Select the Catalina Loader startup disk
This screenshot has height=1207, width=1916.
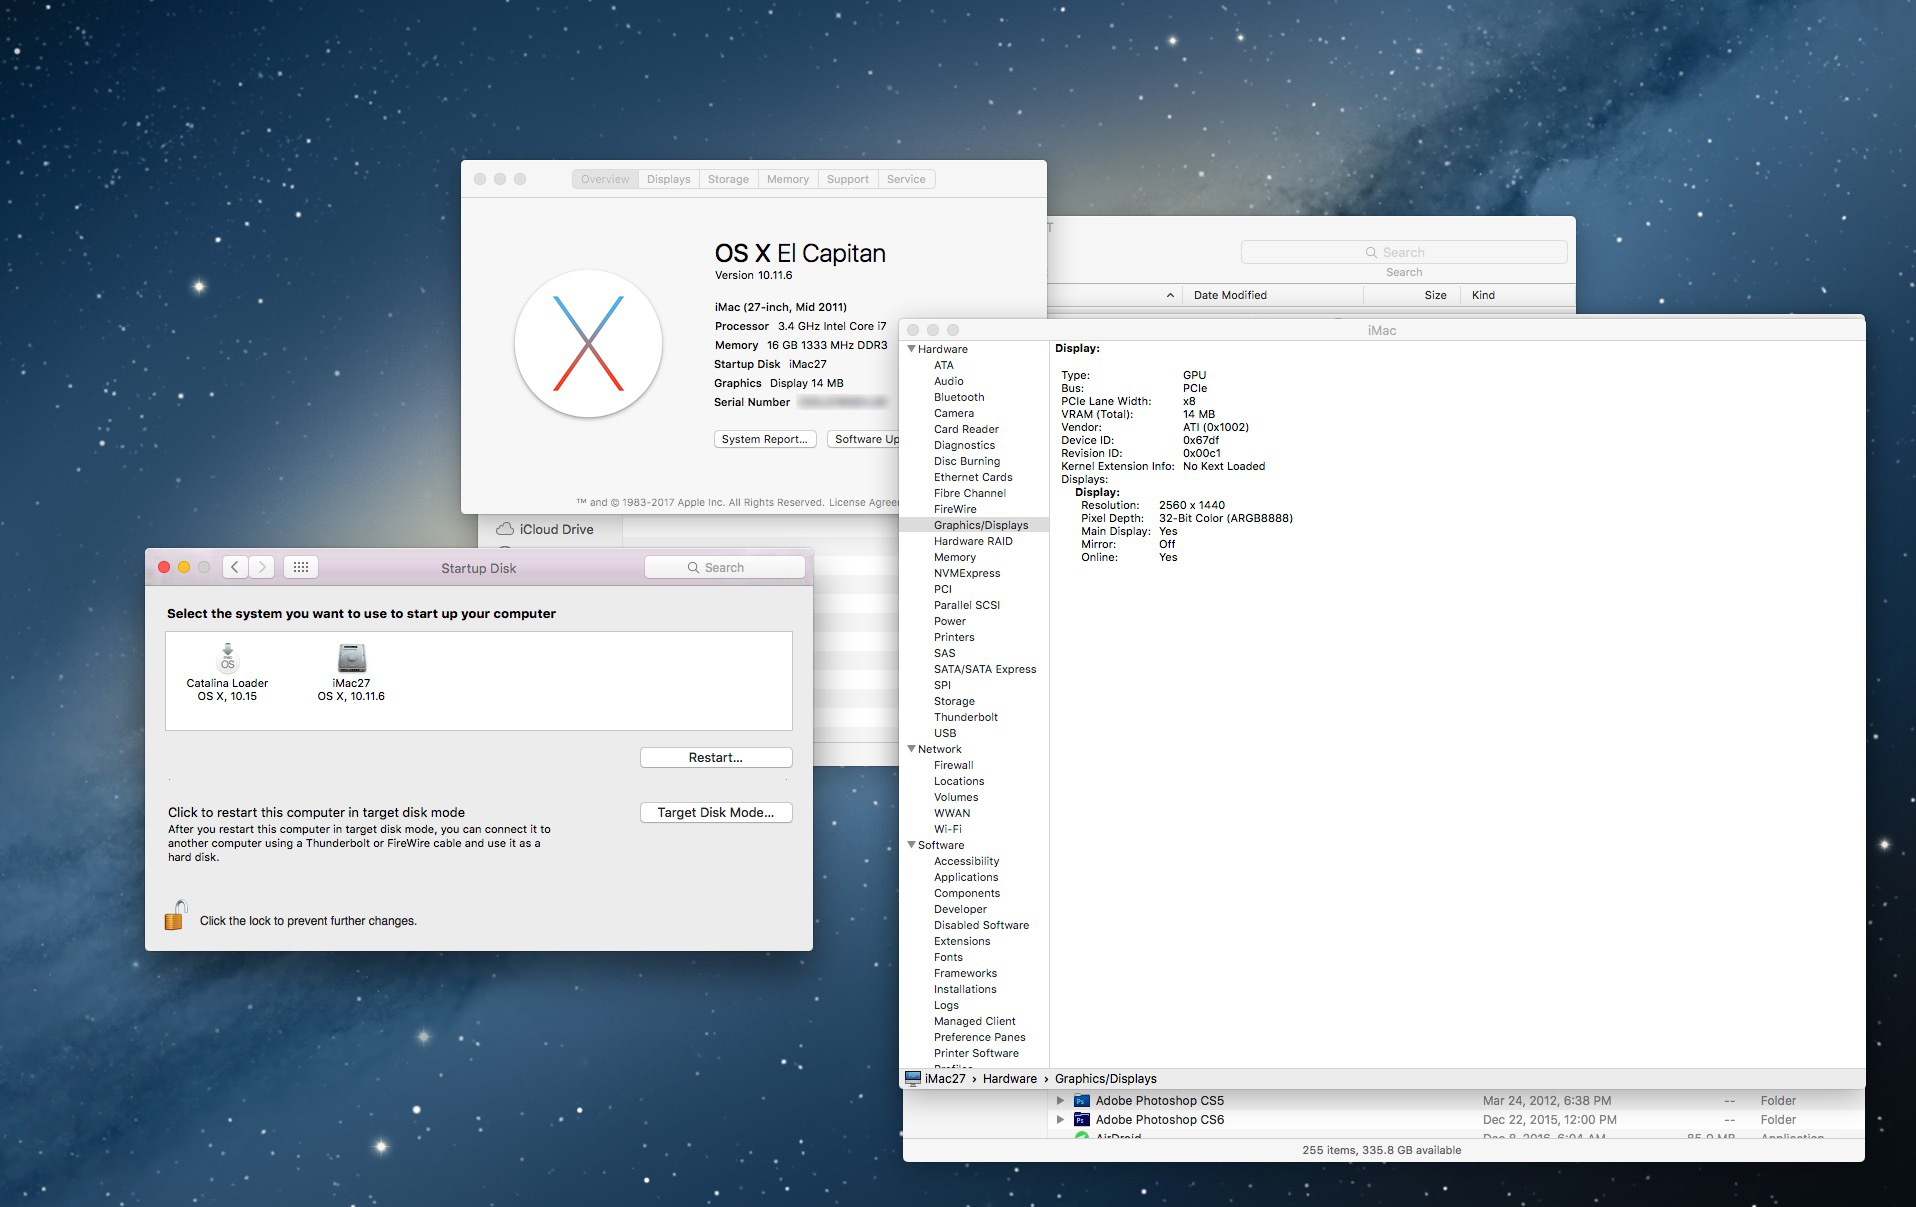pyautogui.click(x=227, y=658)
